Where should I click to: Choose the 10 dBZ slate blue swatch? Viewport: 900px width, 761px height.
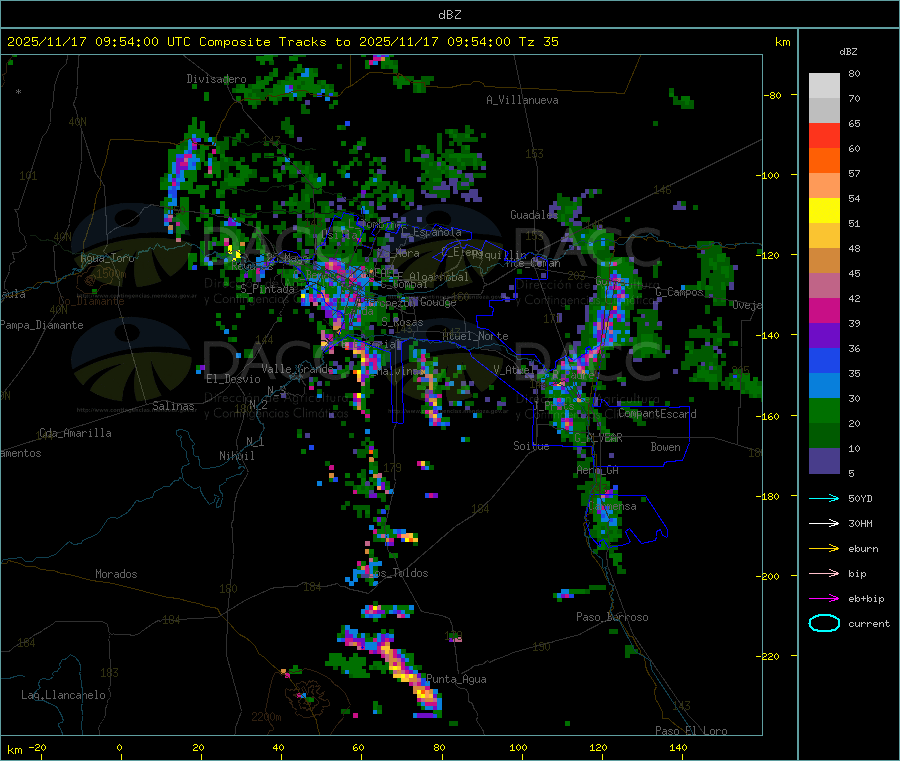tap(824, 461)
